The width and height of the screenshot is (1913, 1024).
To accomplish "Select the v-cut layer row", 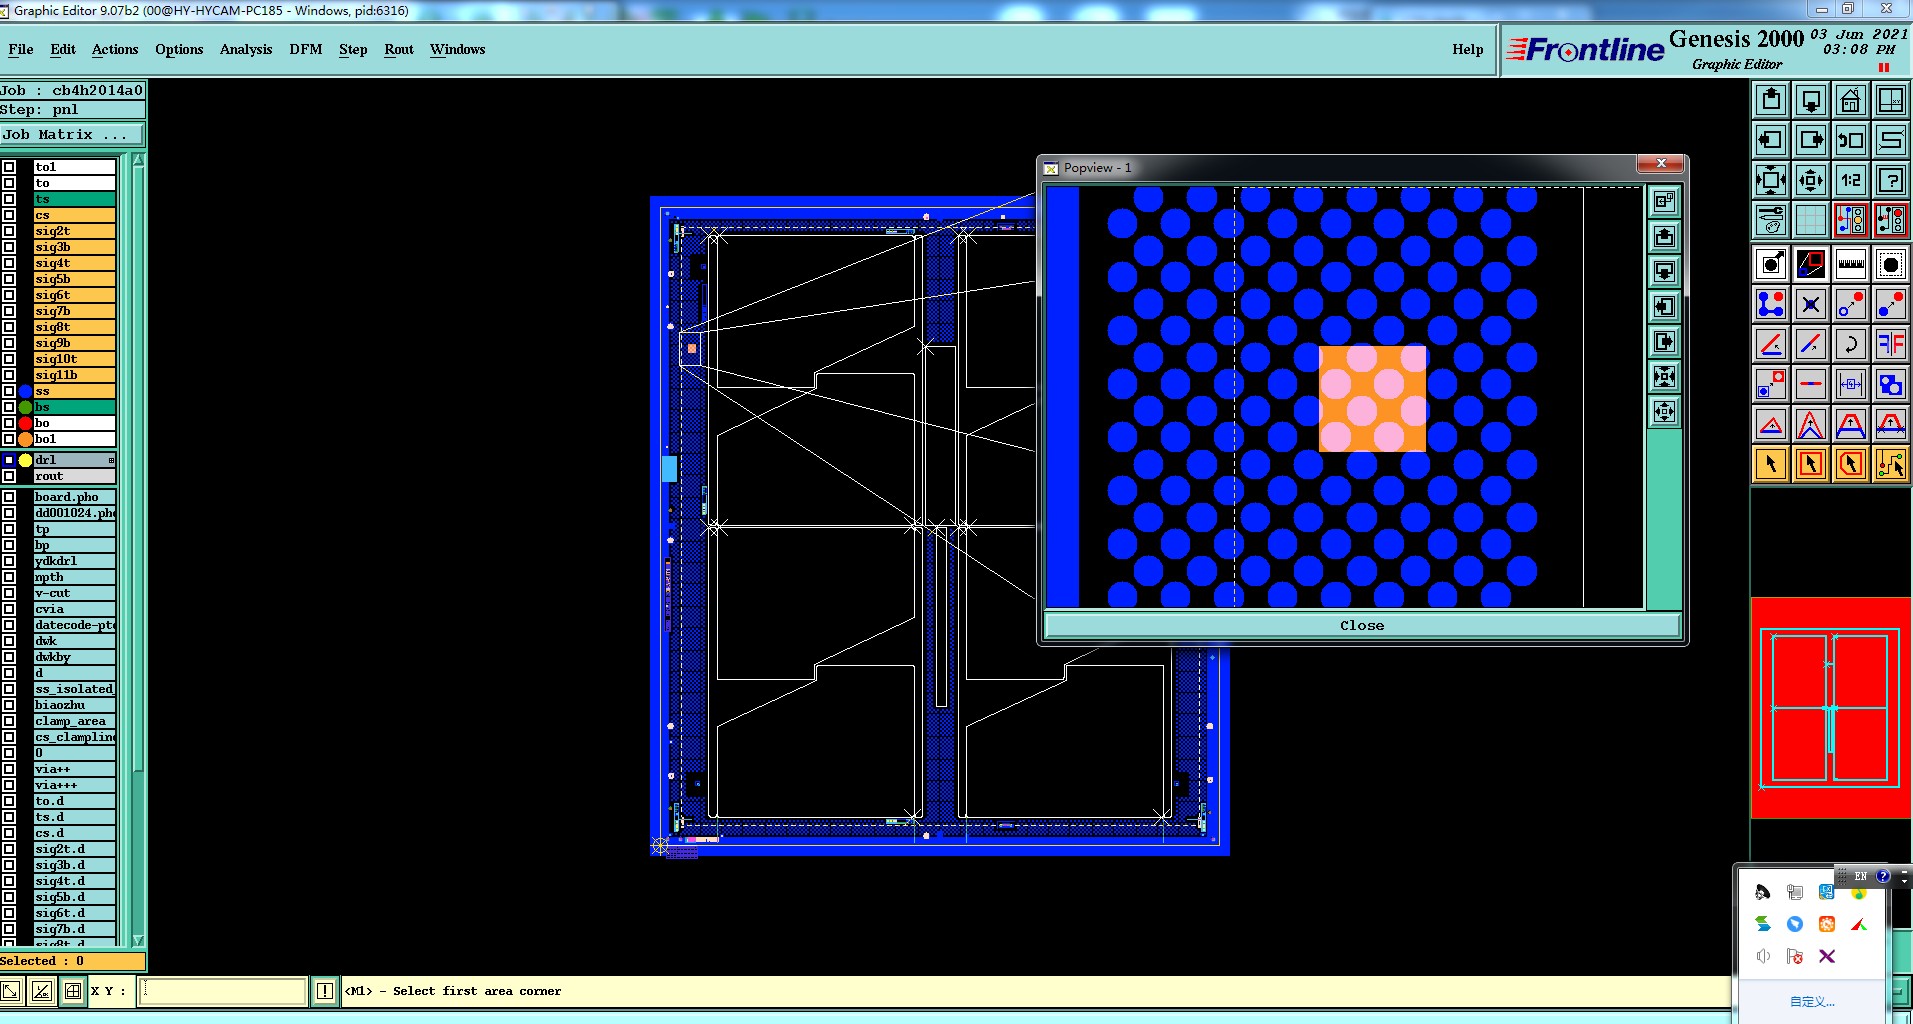I will point(75,593).
